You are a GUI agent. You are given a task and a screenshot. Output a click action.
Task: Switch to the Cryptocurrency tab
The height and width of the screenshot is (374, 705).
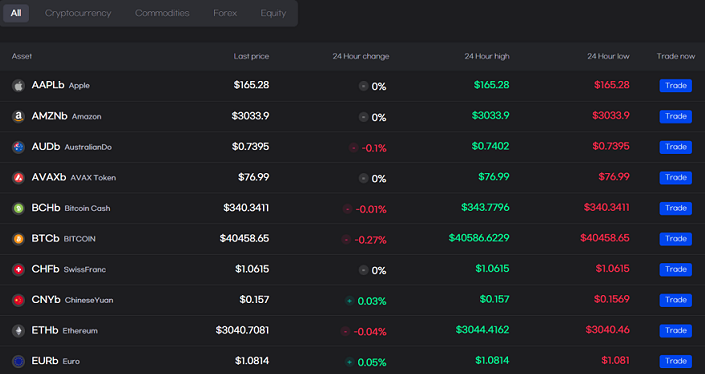click(x=78, y=13)
